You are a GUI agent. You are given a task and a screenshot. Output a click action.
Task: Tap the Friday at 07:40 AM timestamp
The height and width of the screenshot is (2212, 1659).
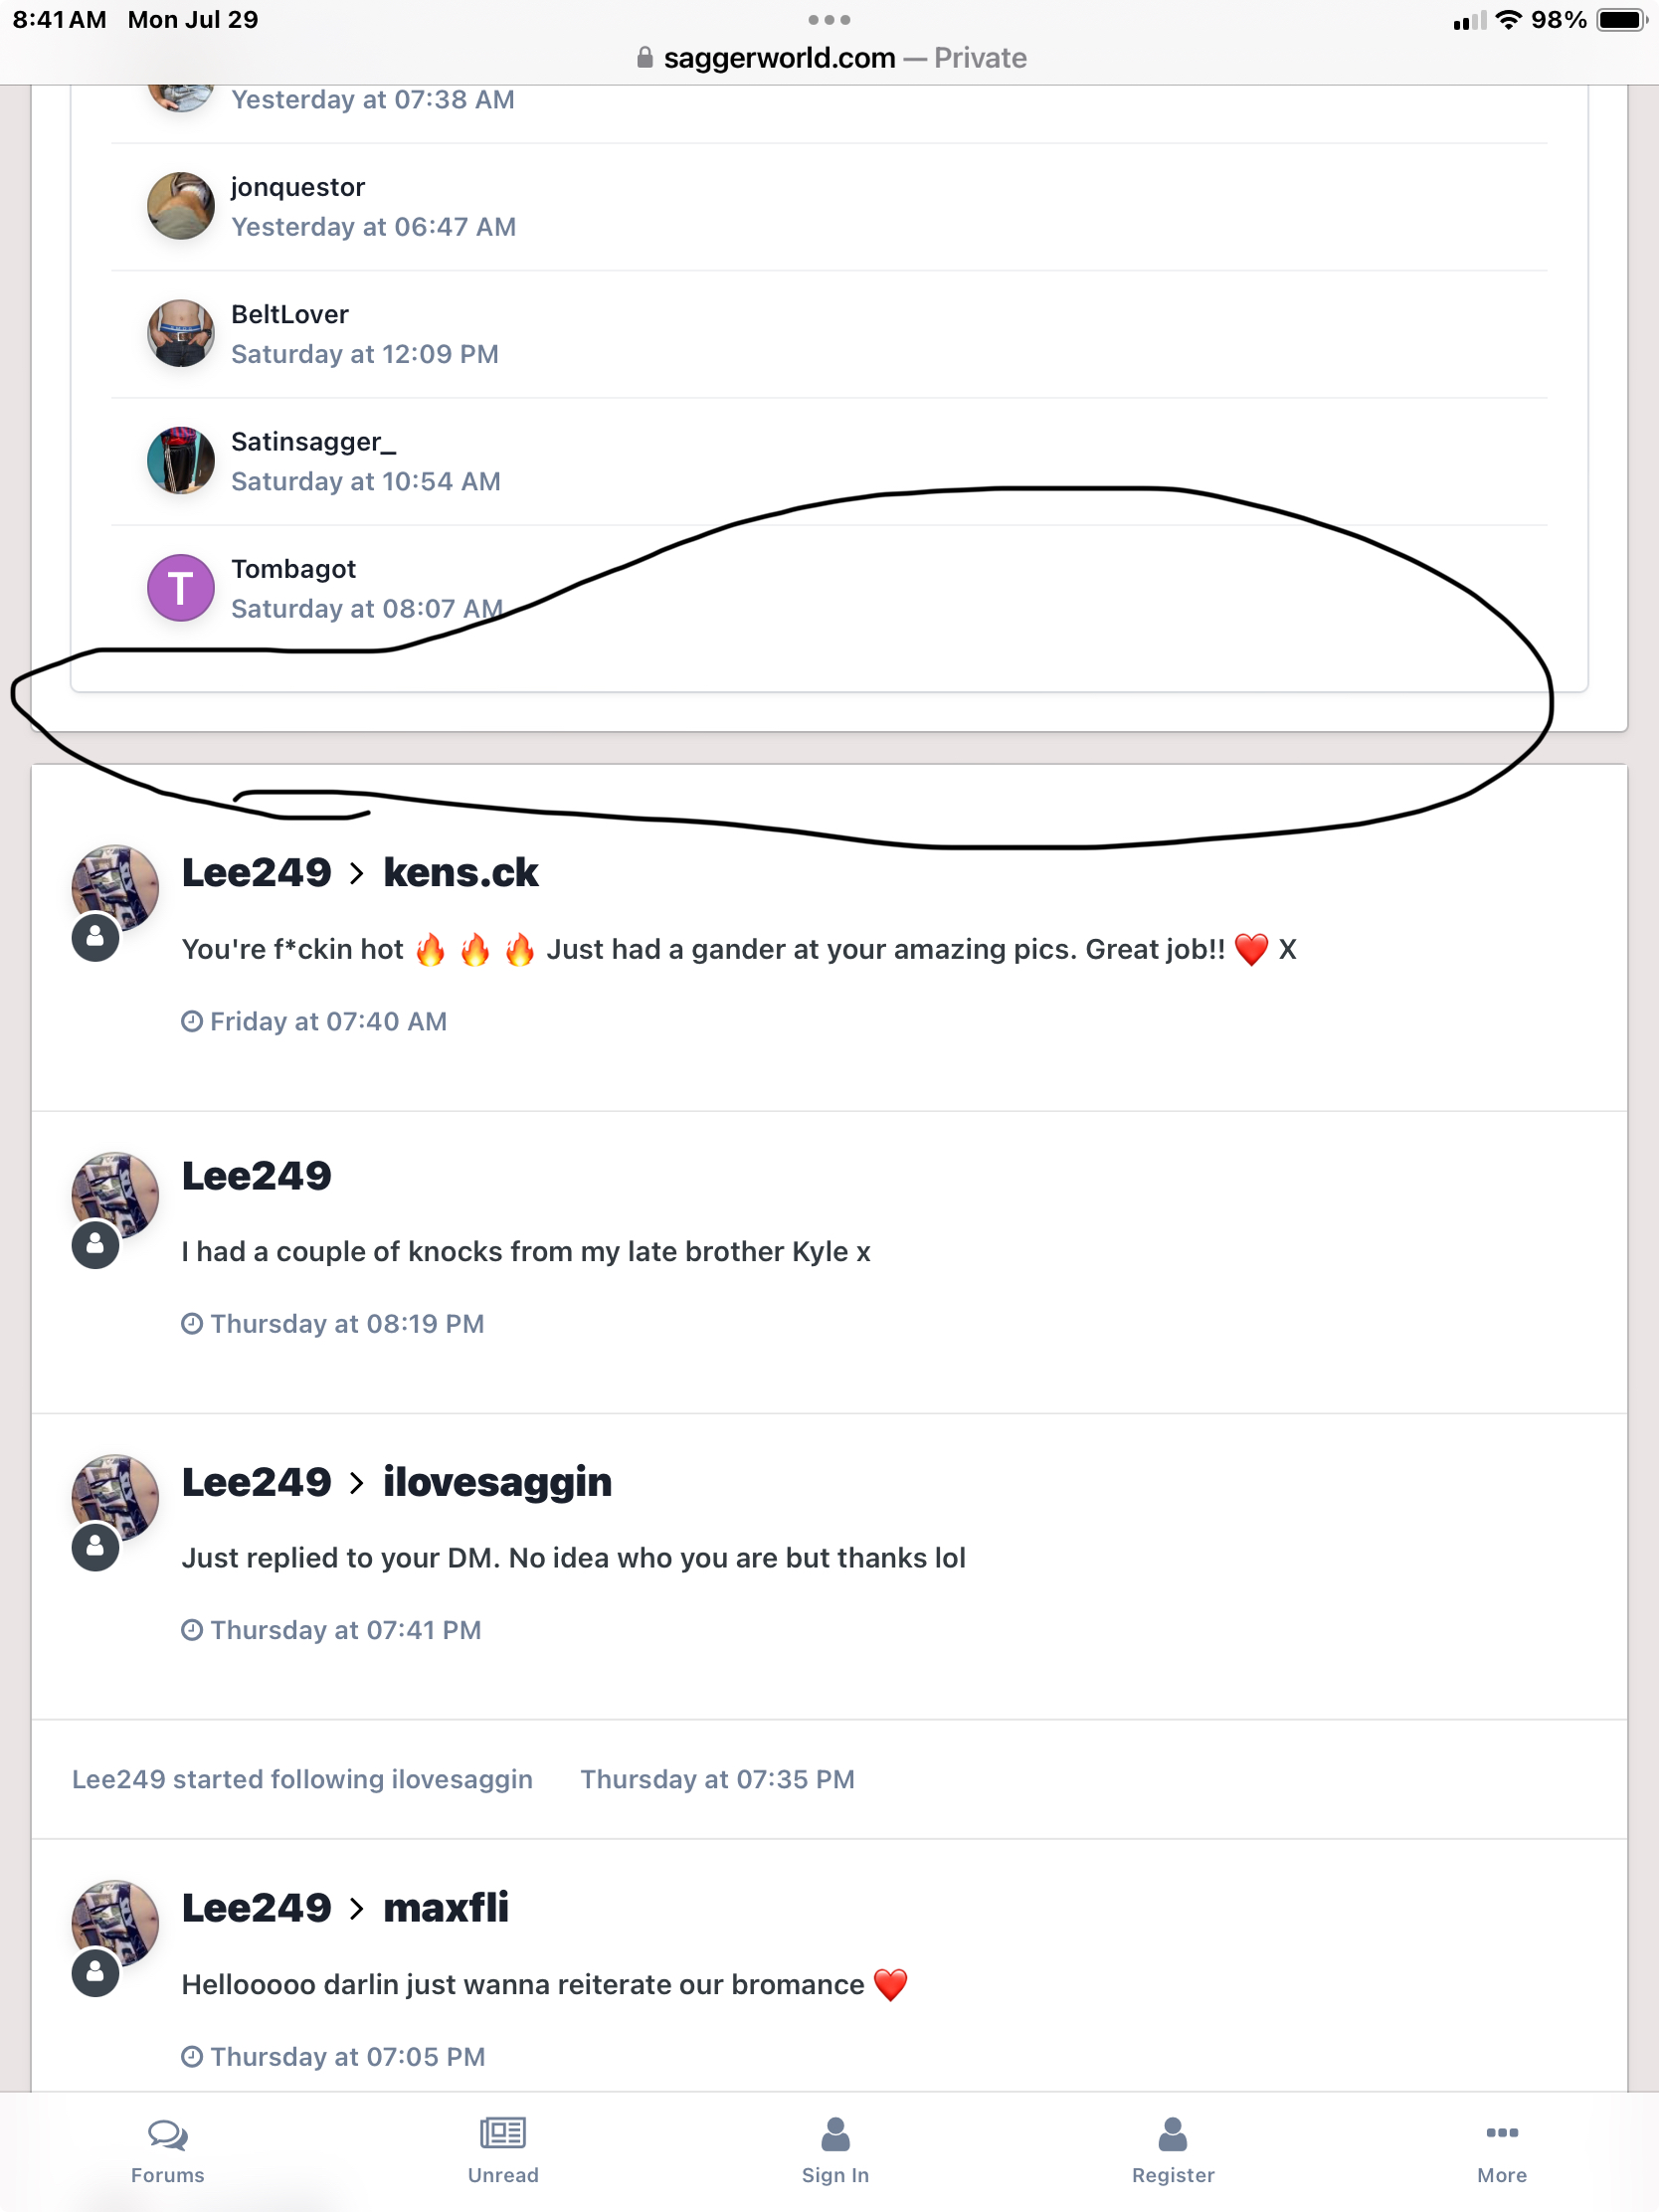point(328,1021)
